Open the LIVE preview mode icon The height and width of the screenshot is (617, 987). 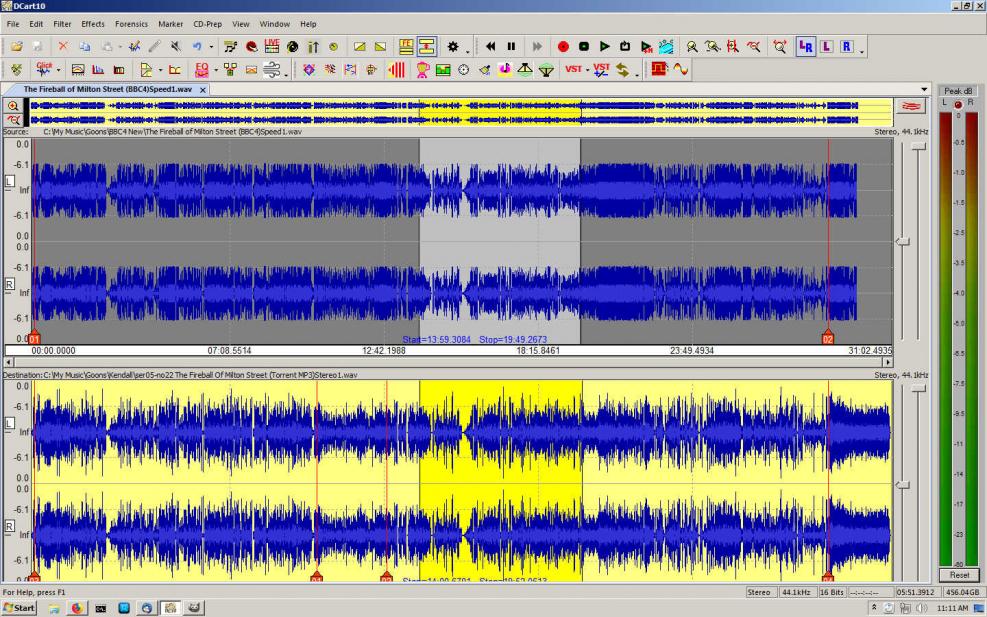point(272,46)
